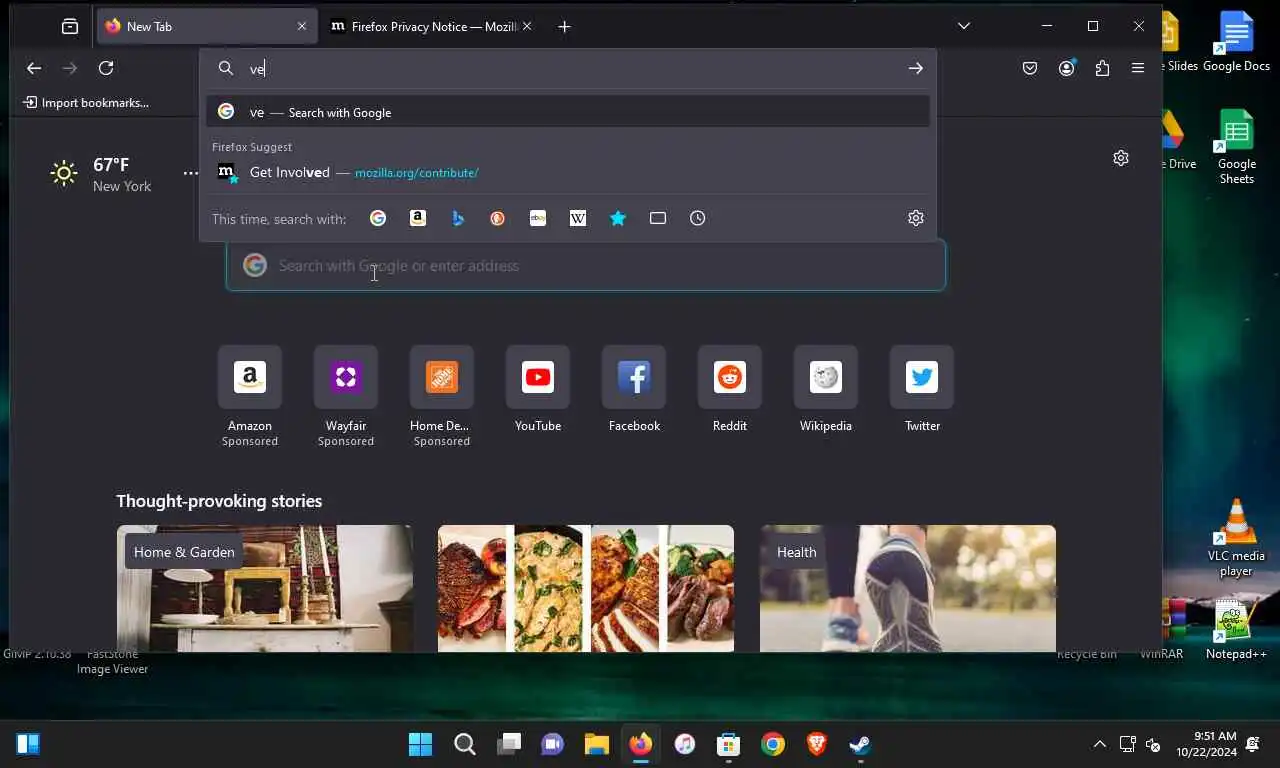Save to Pocket icon
Image resolution: width=1280 pixels, height=768 pixels.
click(x=1030, y=68)
